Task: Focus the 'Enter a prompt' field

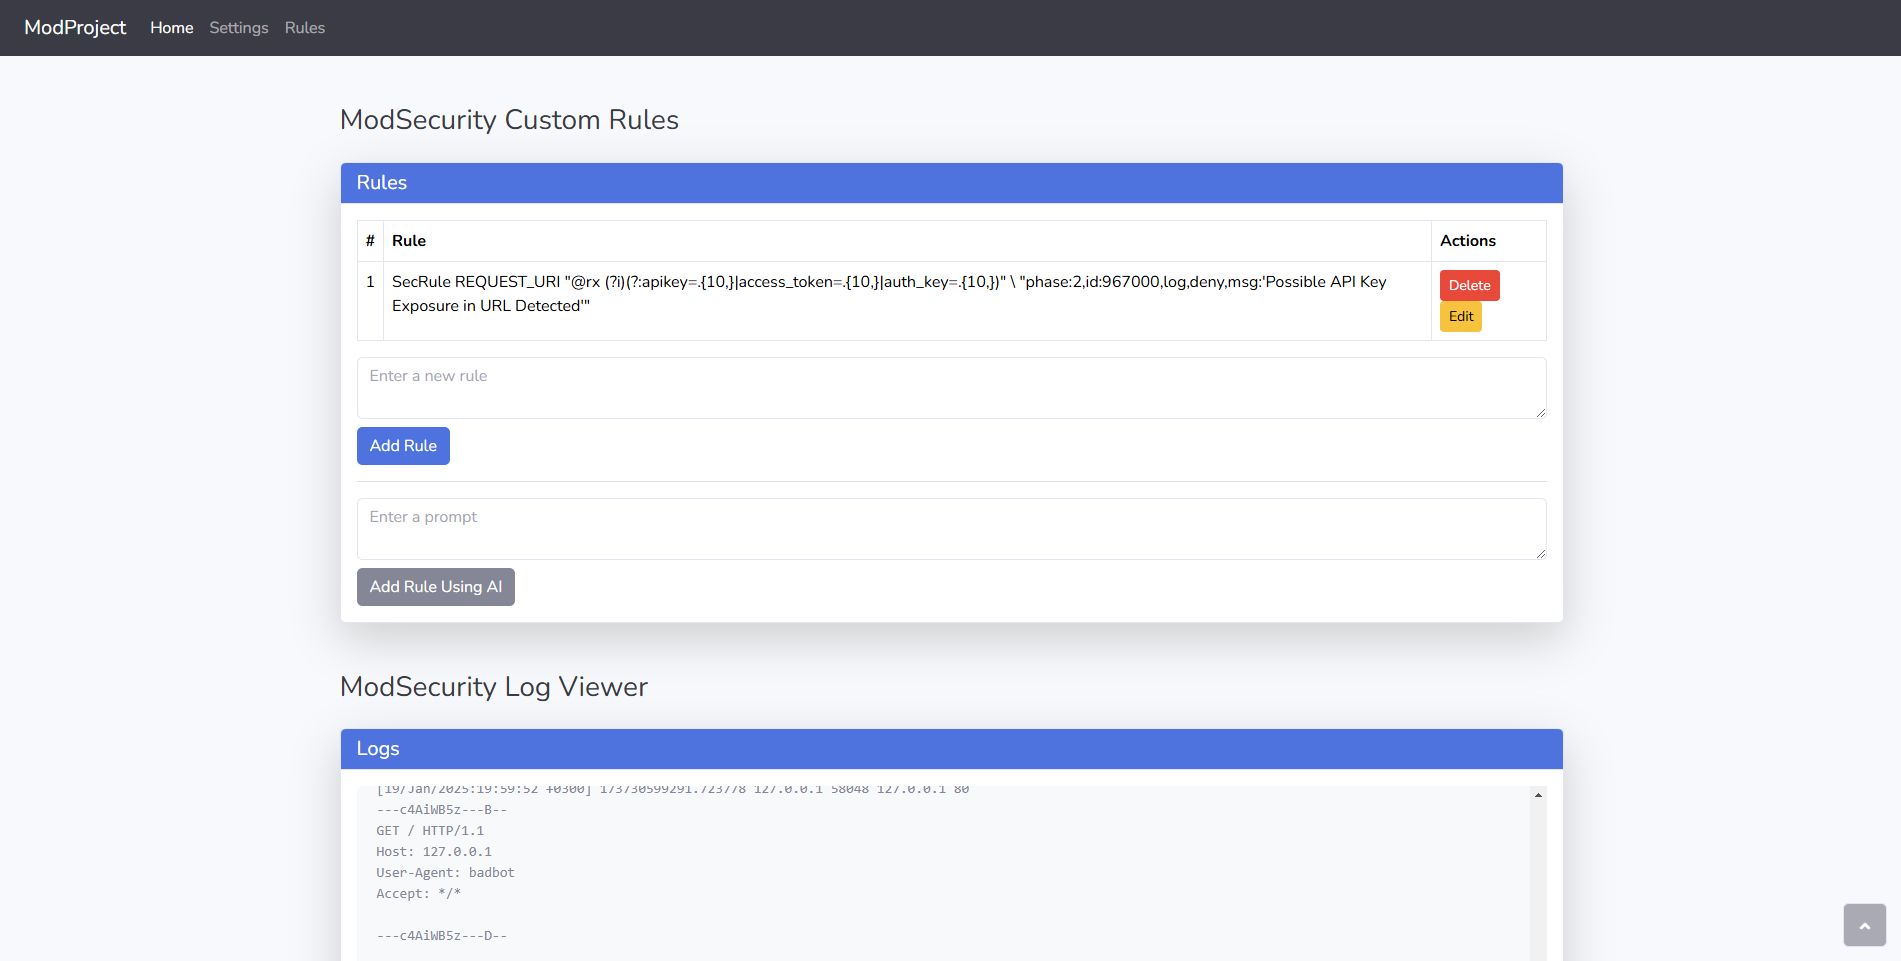Action: [x=950, y=529]
